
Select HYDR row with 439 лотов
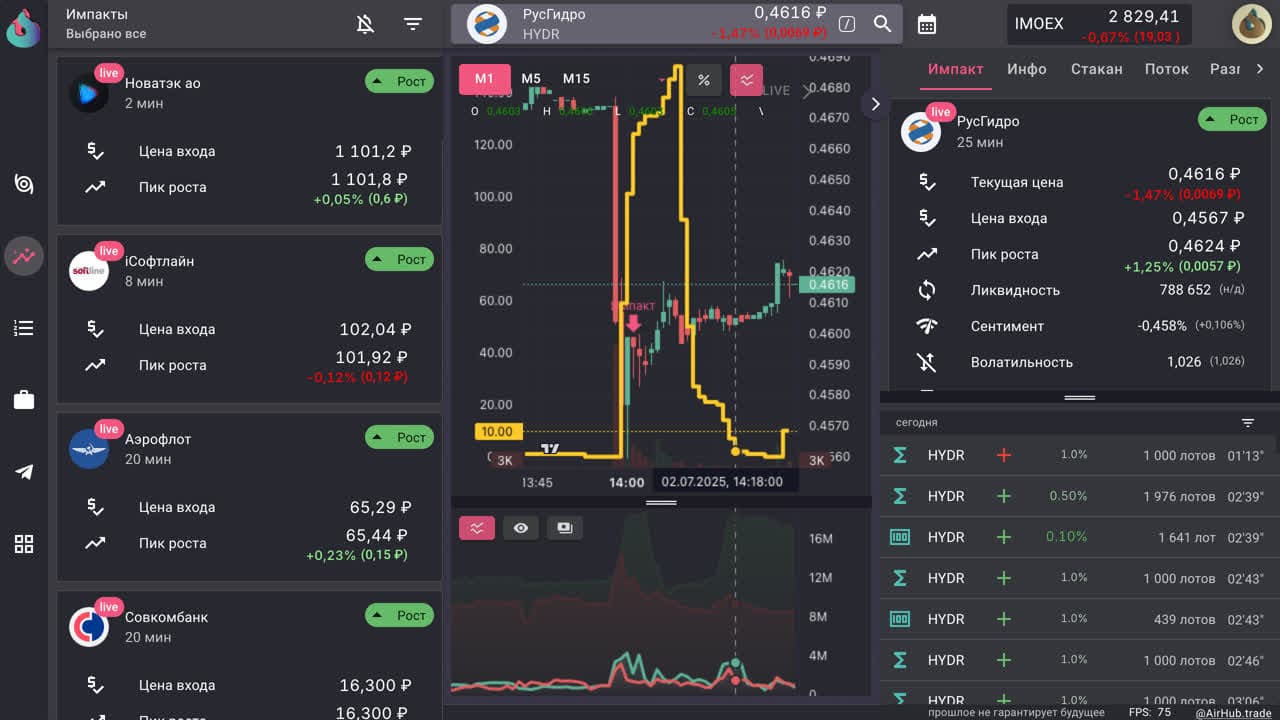1078,619
